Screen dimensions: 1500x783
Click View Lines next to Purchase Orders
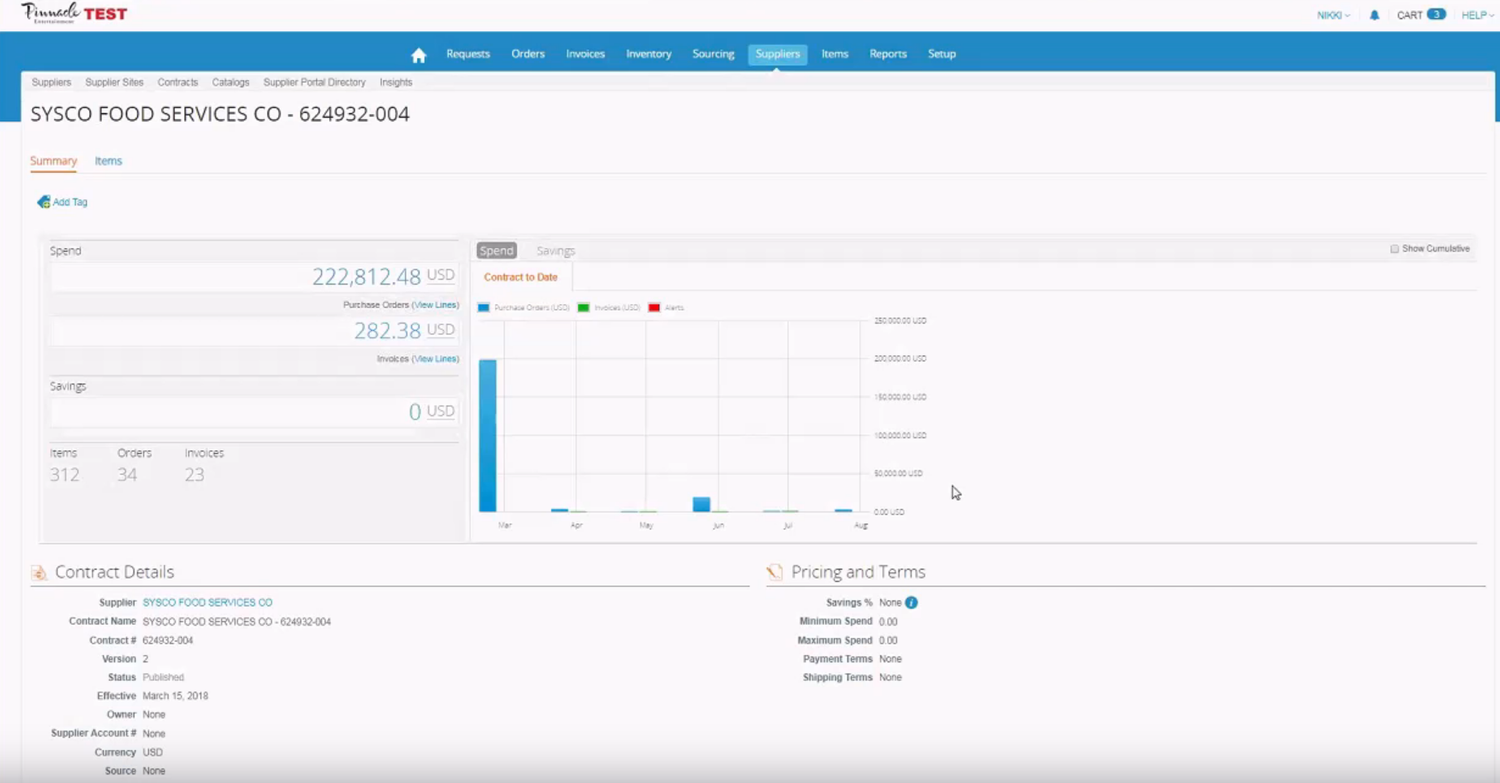pos(435,304)
